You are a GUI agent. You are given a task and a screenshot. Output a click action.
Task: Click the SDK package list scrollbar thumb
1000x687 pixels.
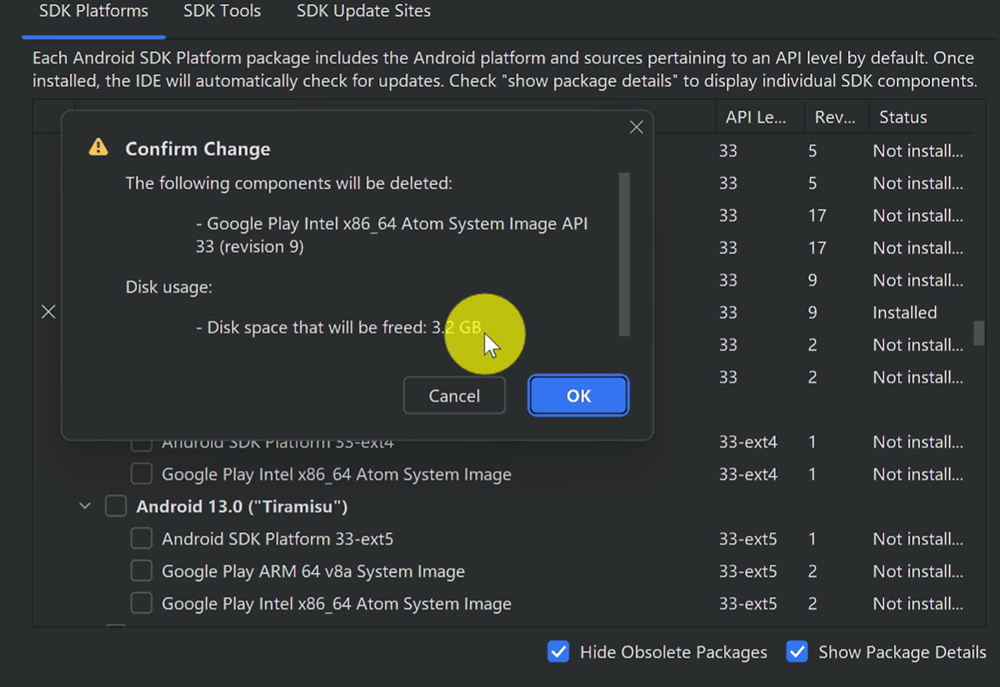(979, 332)
